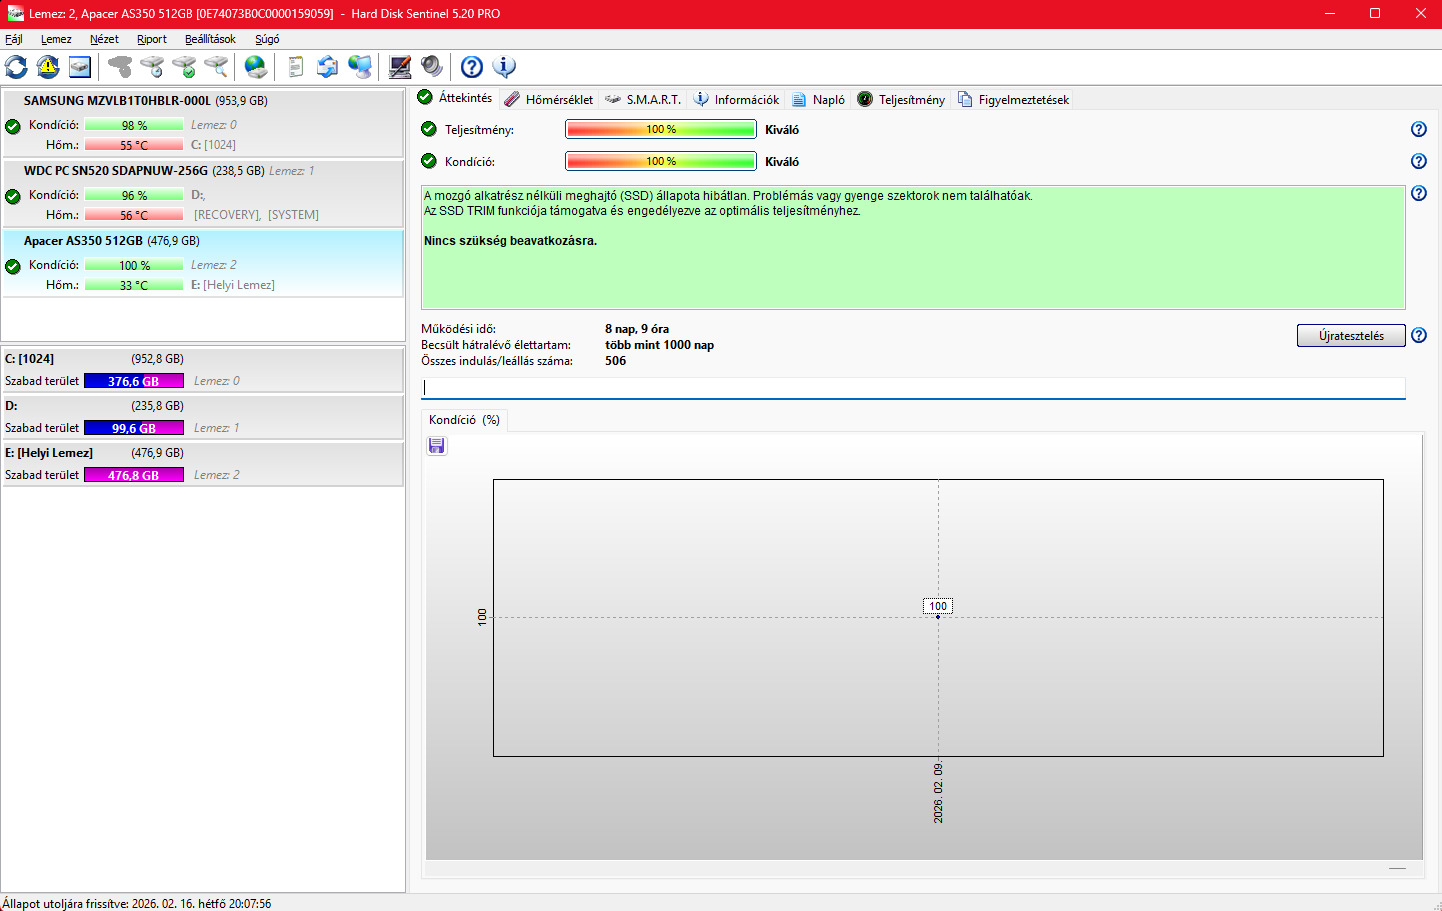Viewport: 1442px width, 911px height.
Task: Click the 100 data point on chart
Action: click(938, 617)
